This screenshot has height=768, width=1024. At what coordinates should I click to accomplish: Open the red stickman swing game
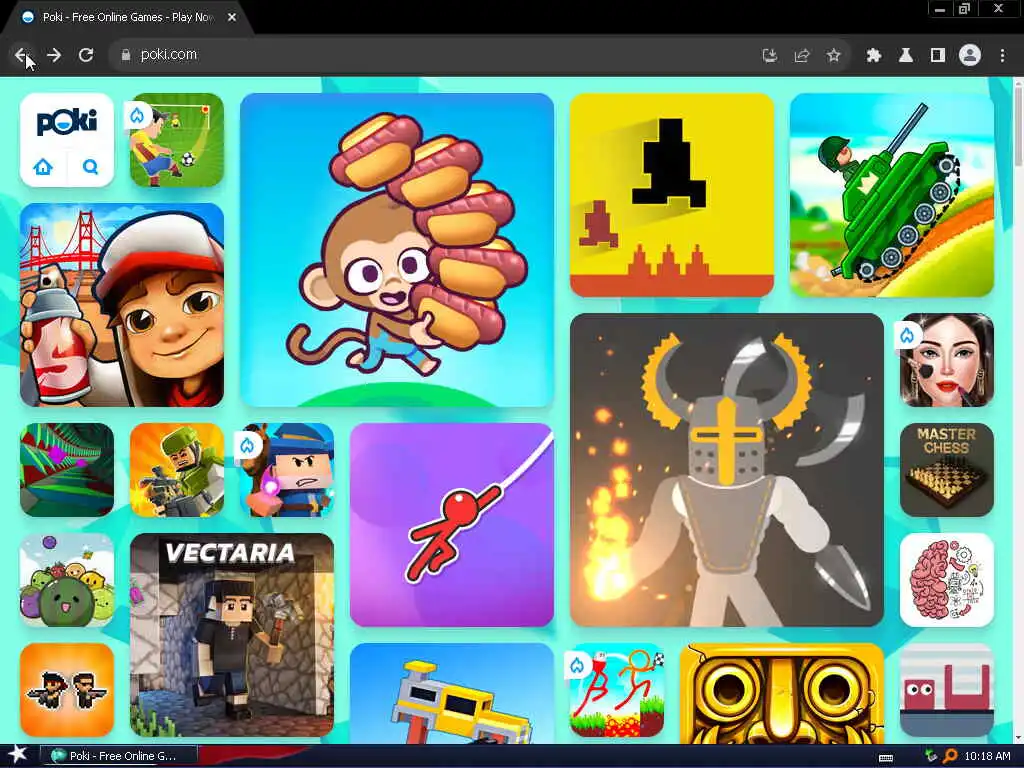click(x=452, y=525)
